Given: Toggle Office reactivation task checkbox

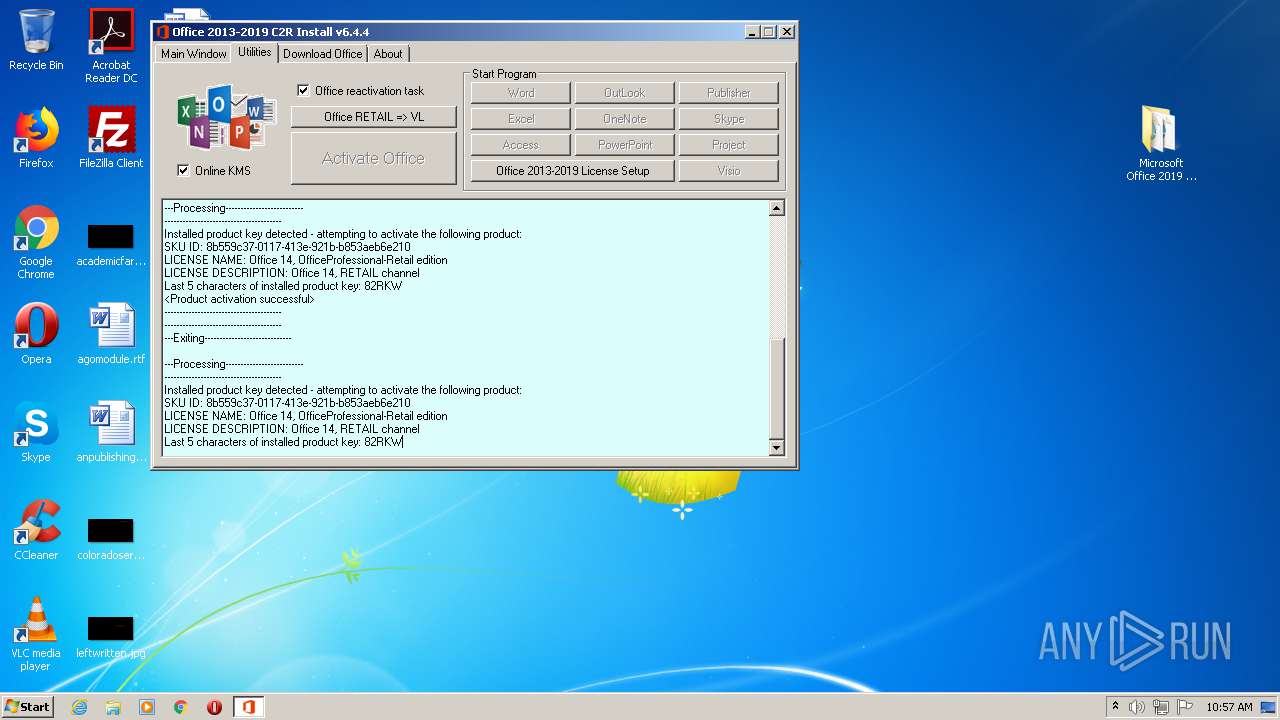Looking at the screenshot, I should click(303, 91).
